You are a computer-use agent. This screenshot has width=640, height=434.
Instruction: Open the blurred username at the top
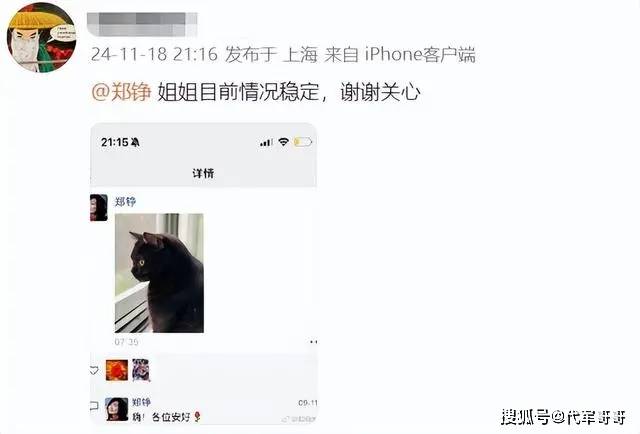142,24
